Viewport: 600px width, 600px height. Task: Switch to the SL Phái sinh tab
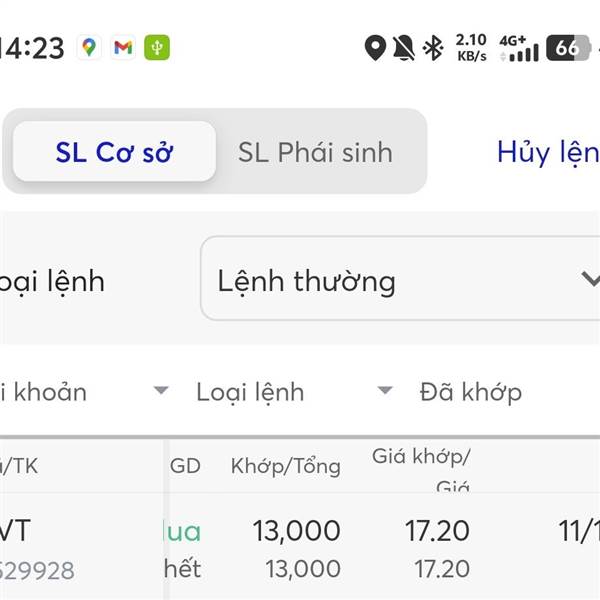(x=315, y=152)
